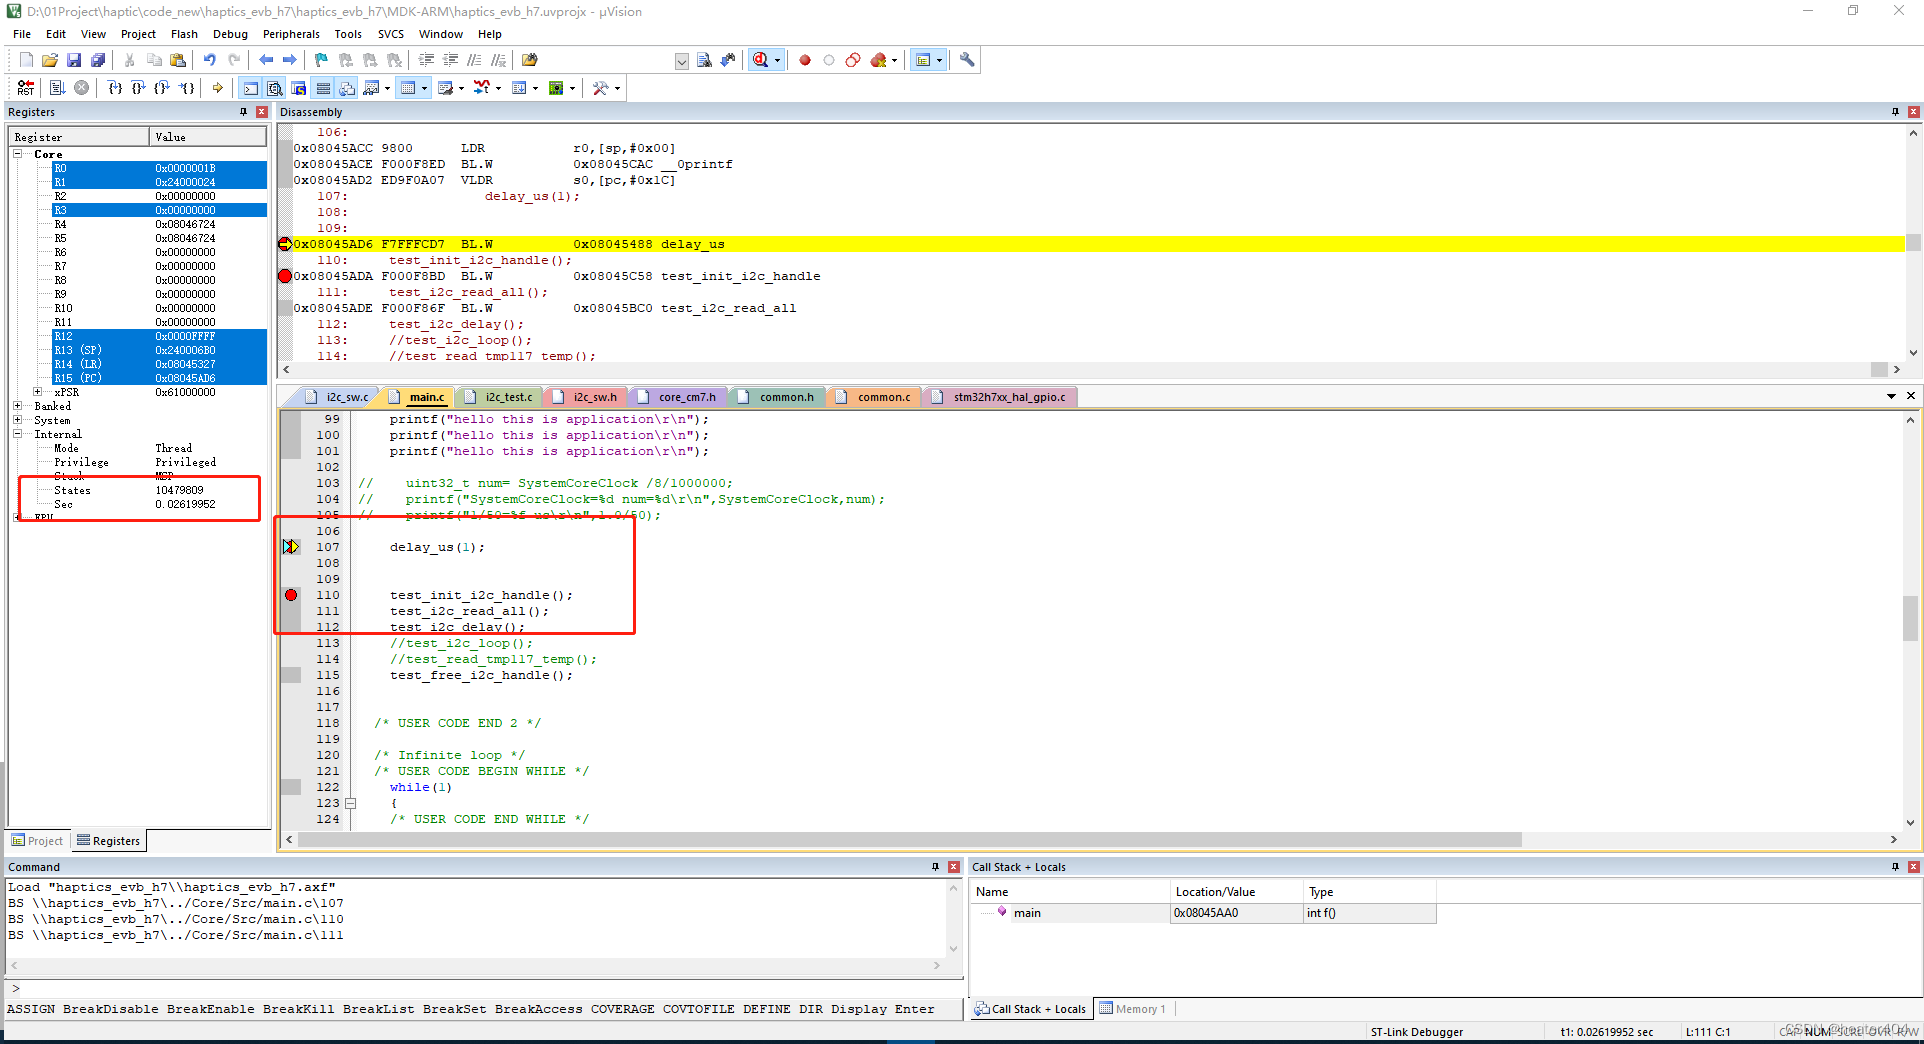Insert breakpoint using the red dot icon
Image resolution: width=1924 pixels, height=1044 pixels.
coord(805,60)
